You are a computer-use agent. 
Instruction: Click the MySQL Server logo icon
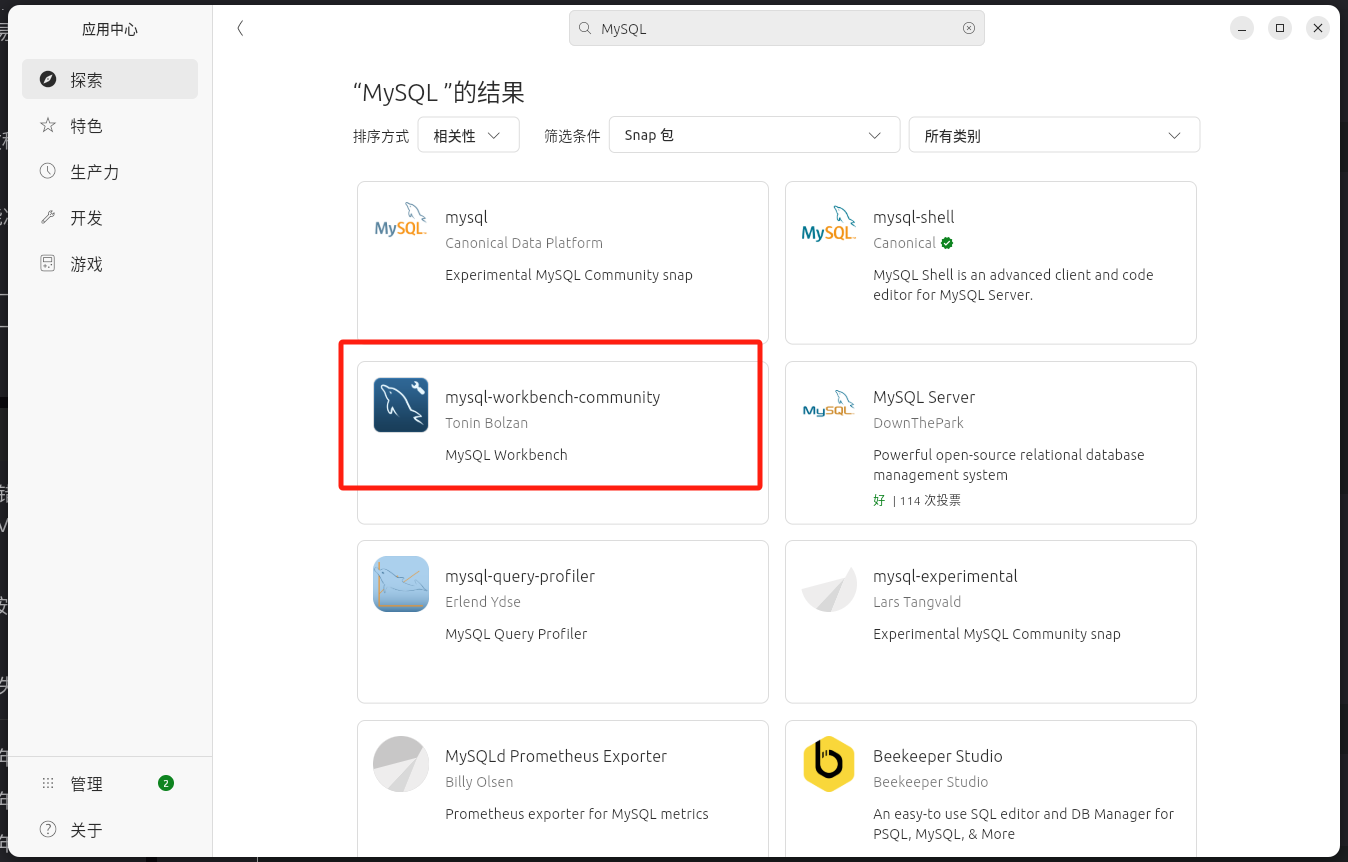tap(829, 404)
